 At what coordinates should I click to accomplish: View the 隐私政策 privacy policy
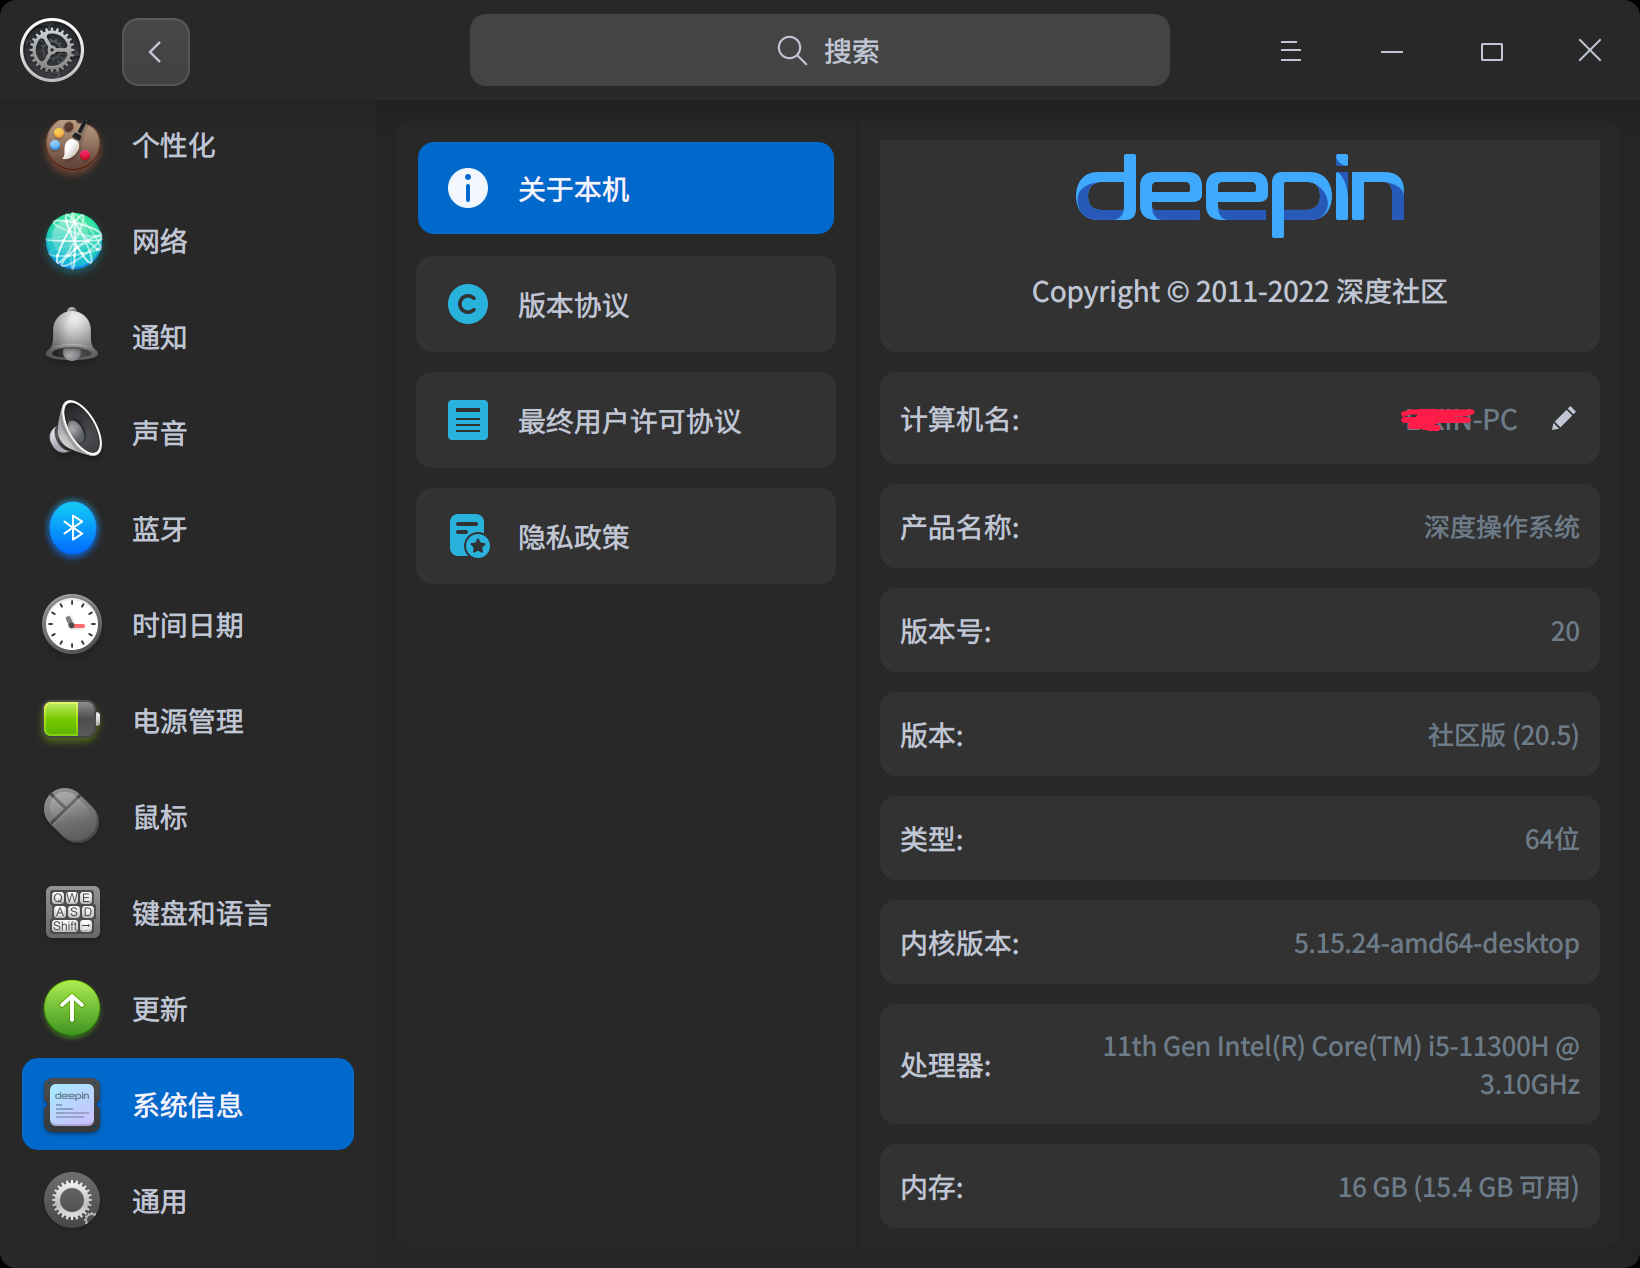tap(625, 536)
